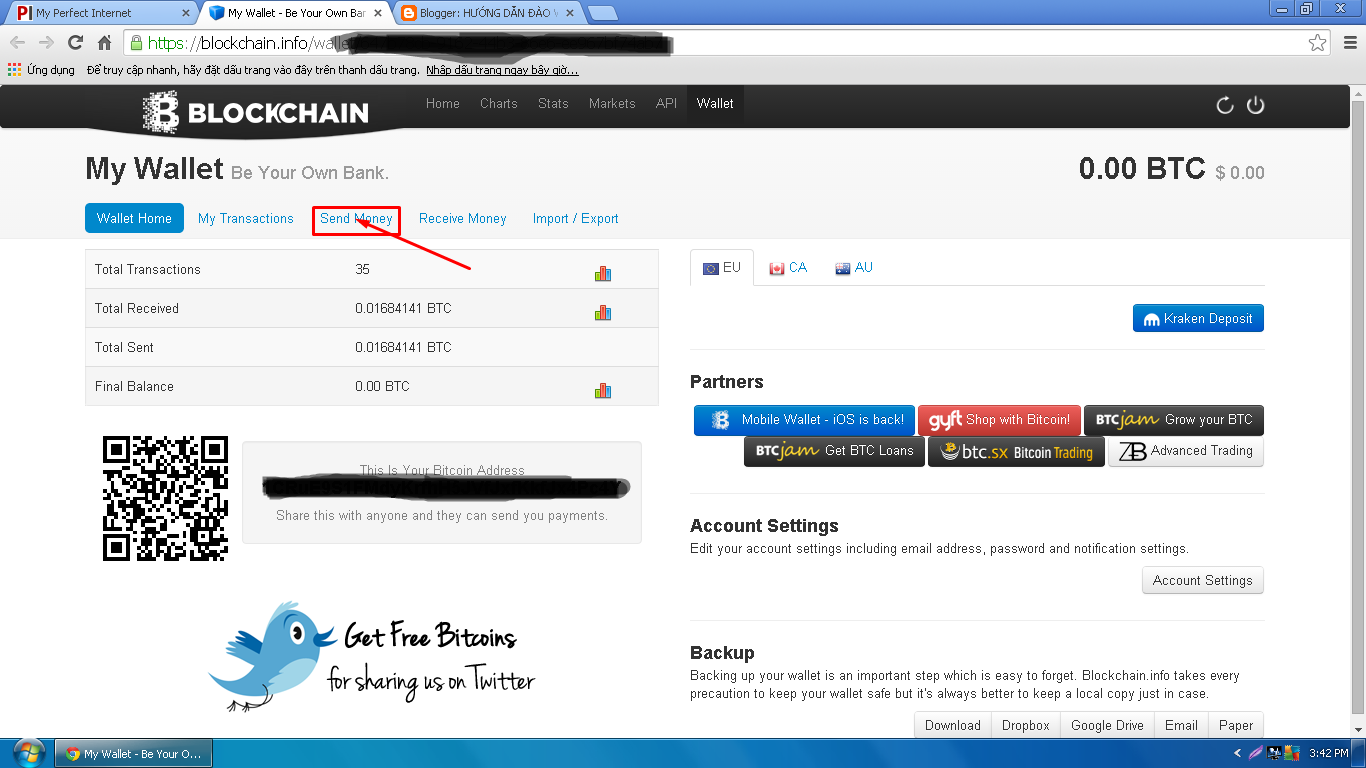Click the browser forward arrow
Screen dimensions: 1366x768
click(x=46, y=43)
